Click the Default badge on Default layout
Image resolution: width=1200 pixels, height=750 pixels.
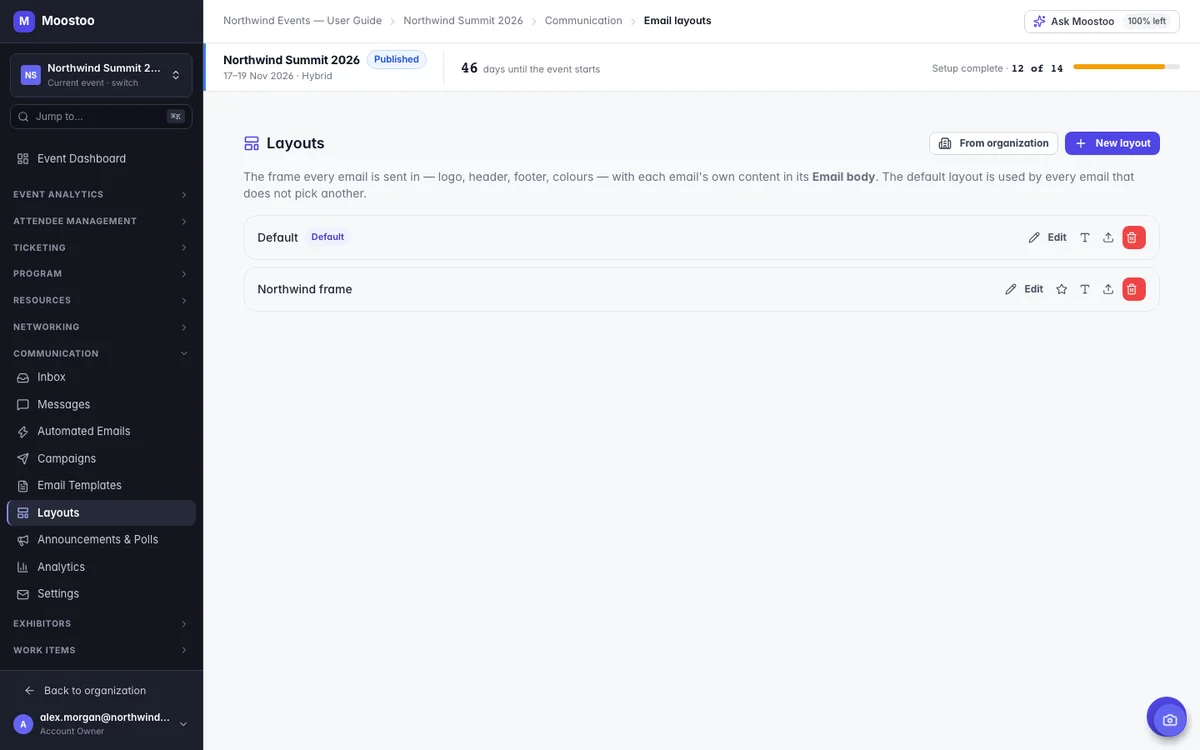coord(327,237)
